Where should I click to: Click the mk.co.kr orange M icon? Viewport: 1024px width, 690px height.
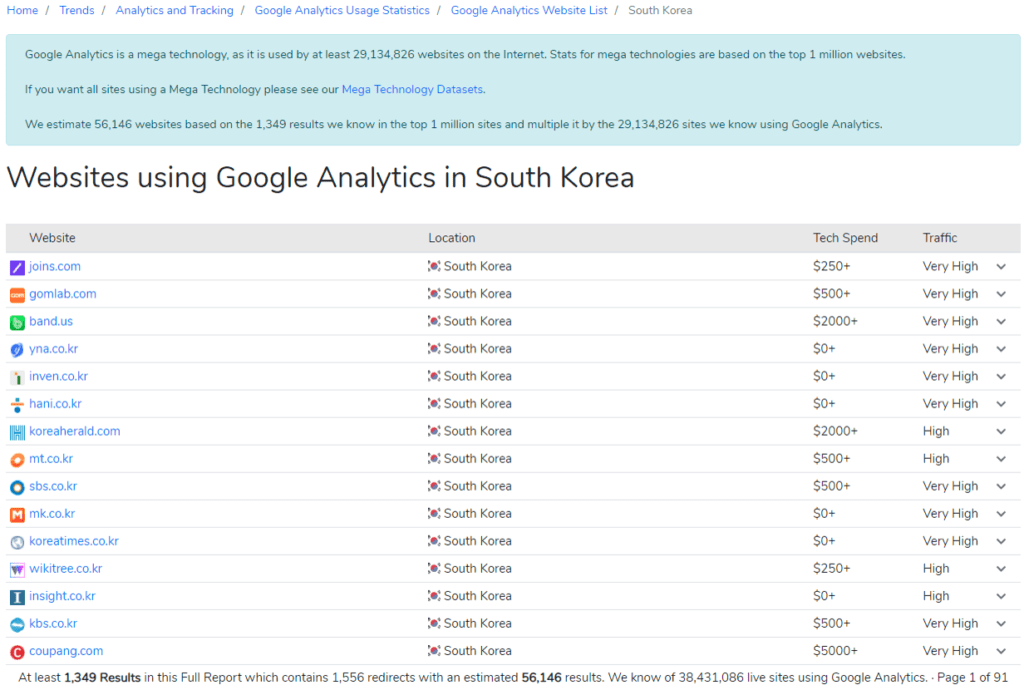pyautogui.click(x=17, y=514)
